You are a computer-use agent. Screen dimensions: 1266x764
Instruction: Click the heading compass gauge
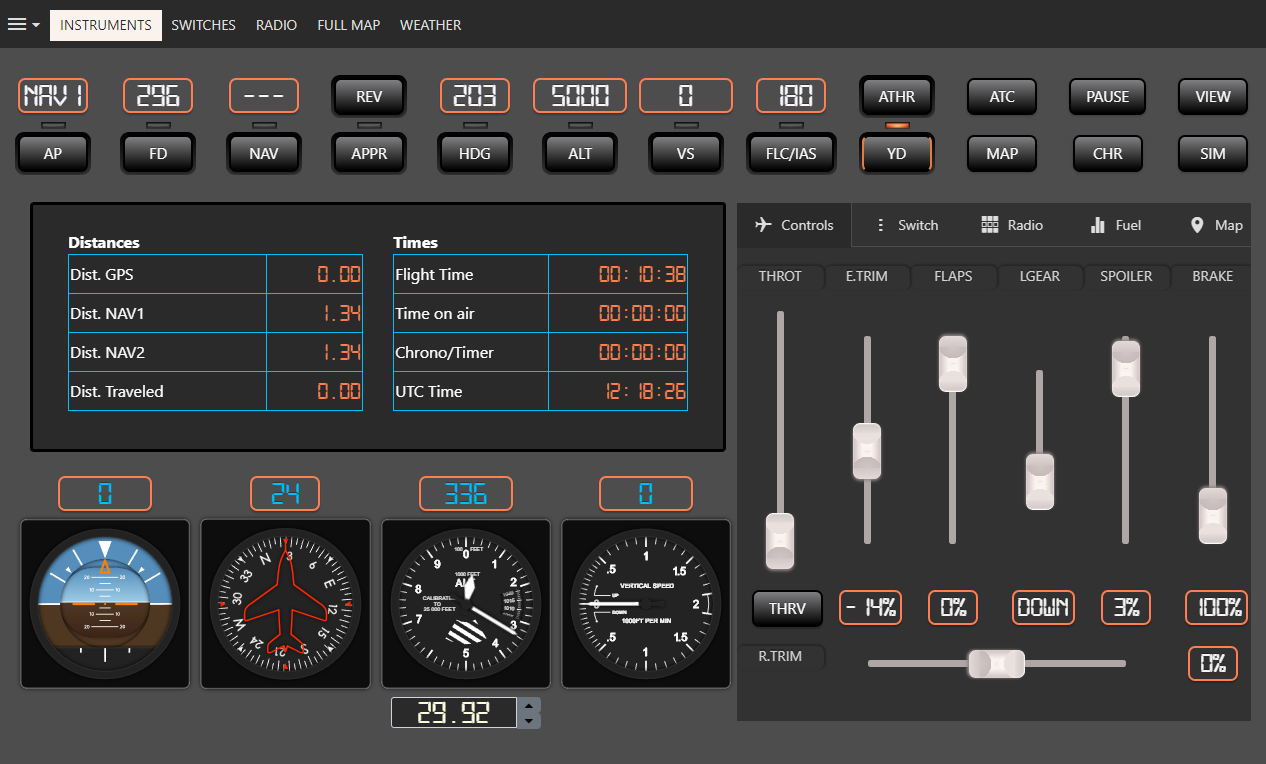pyautogui.click(x=285, y=604)
